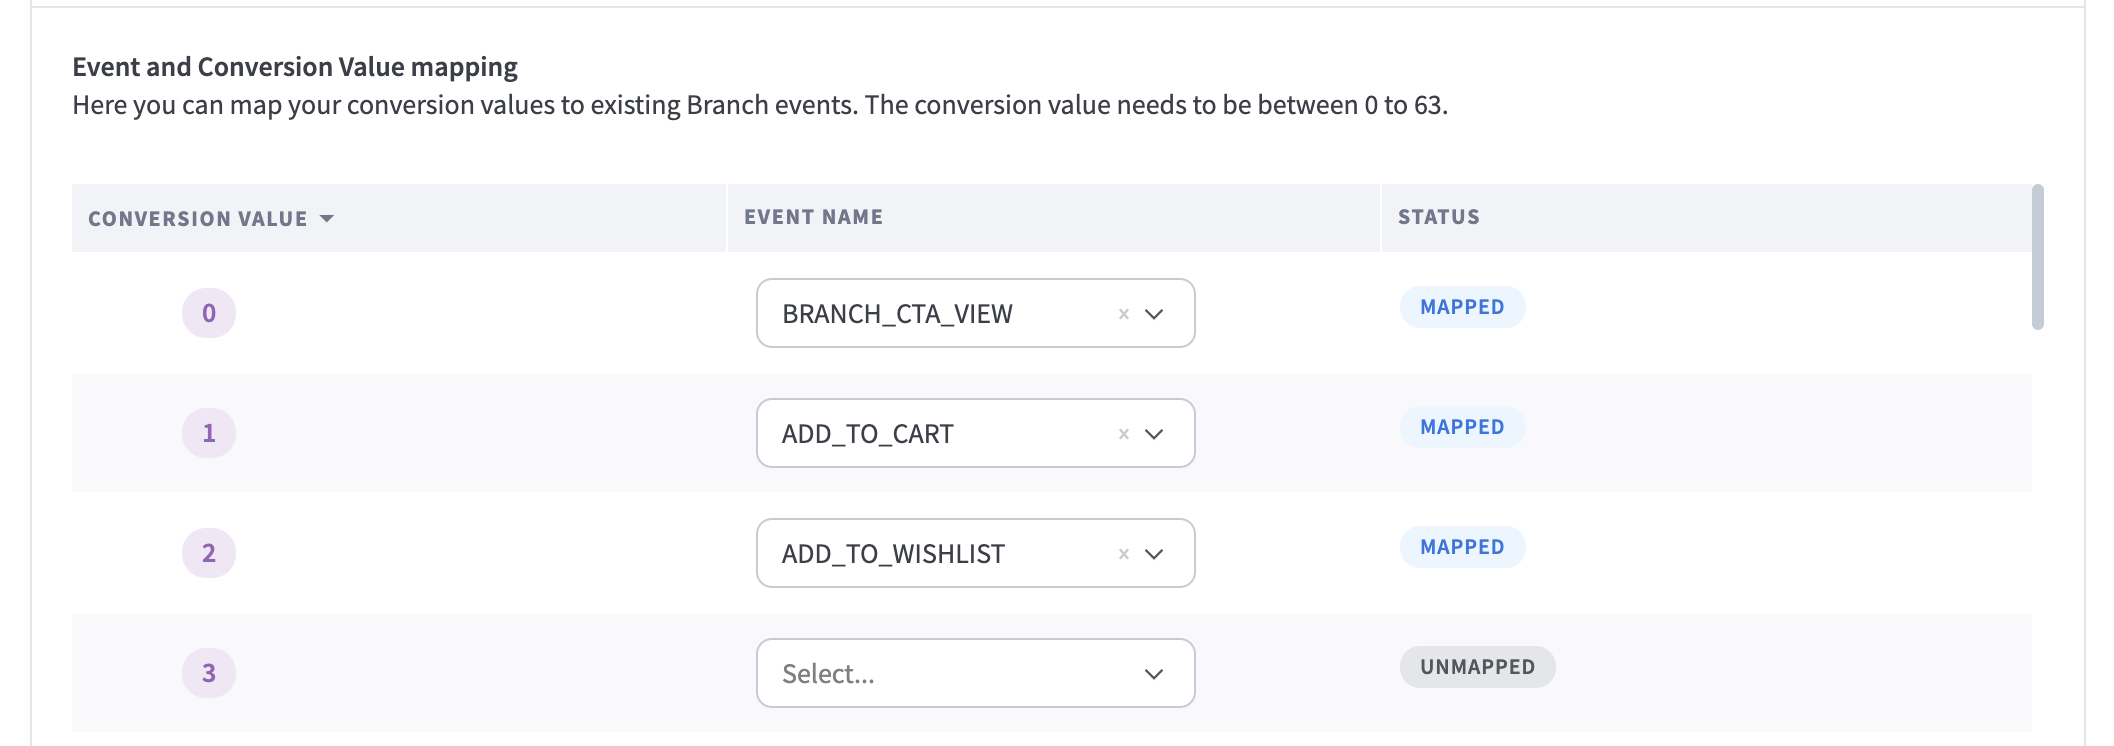Click the Conversion Value column header label
The width and height of the screenshot is (2114, 746).
tap(198, 219)
